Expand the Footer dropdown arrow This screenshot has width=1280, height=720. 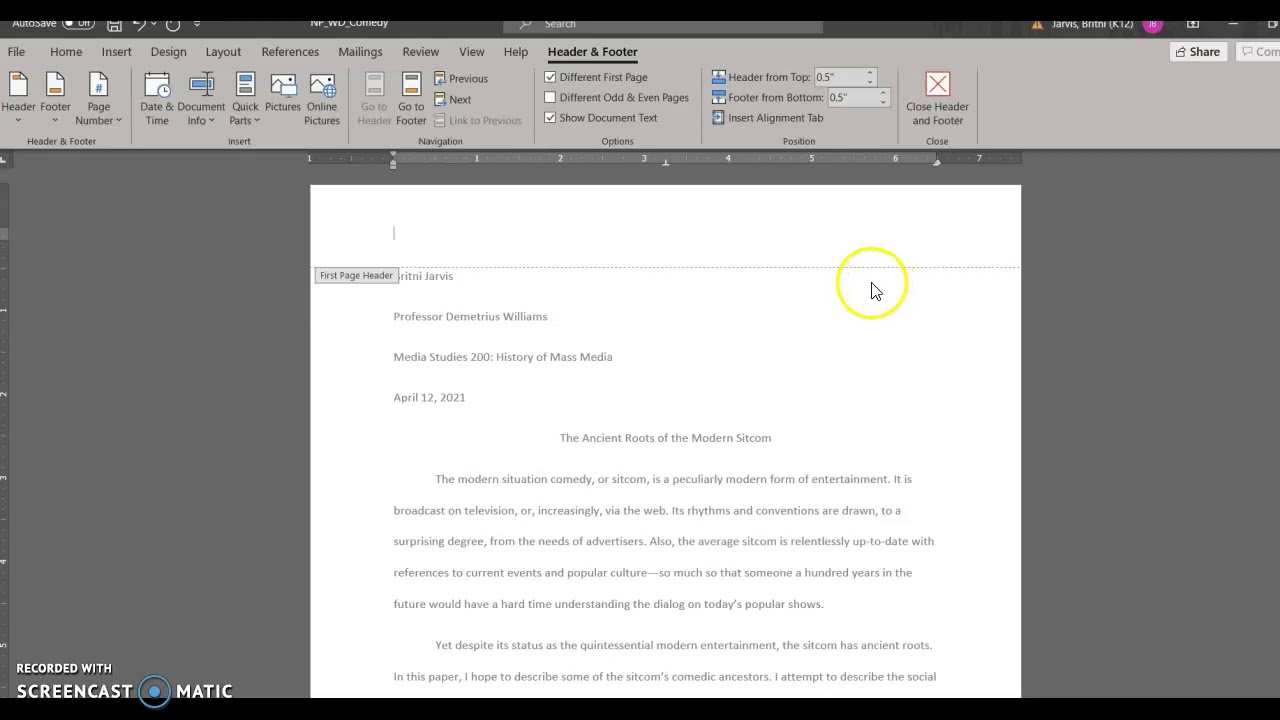55,121
